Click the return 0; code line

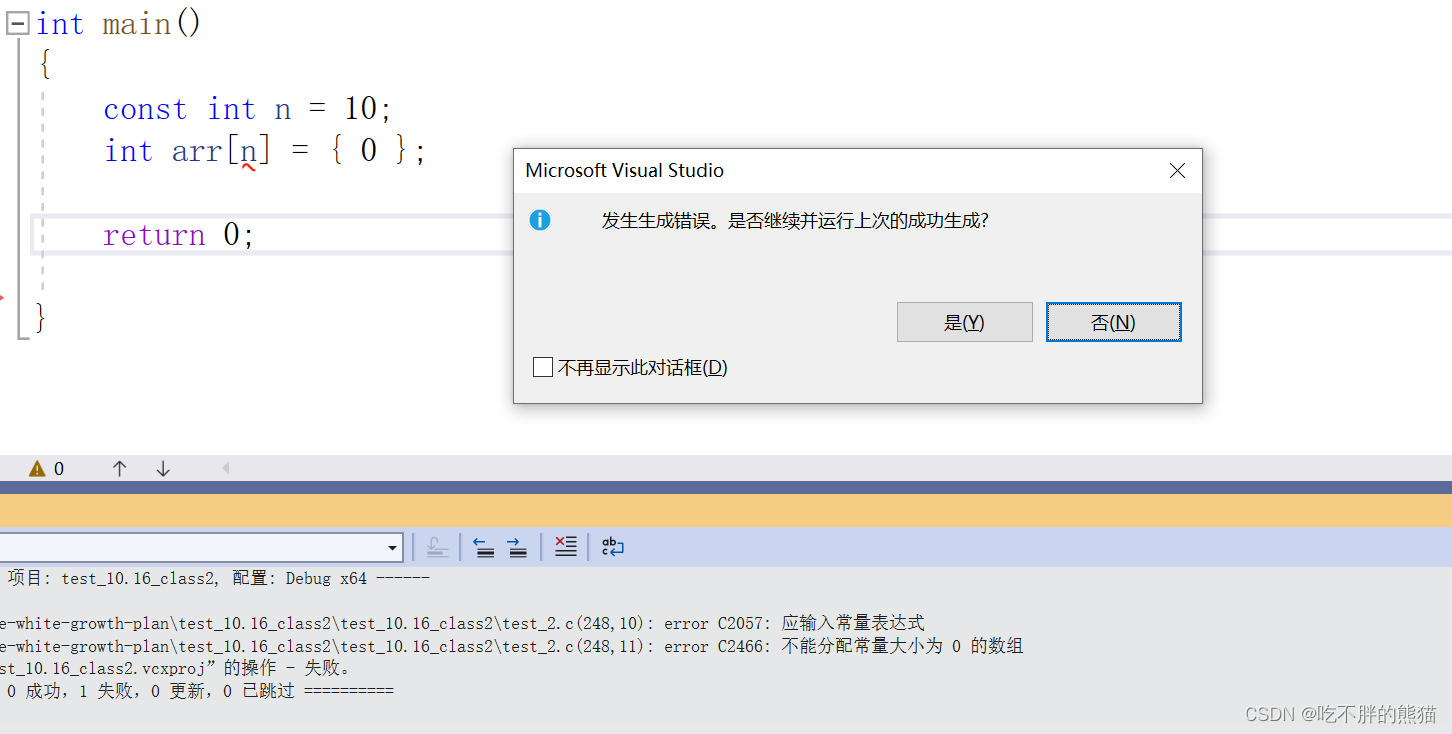pyautogui.click(x=178, y=235)
